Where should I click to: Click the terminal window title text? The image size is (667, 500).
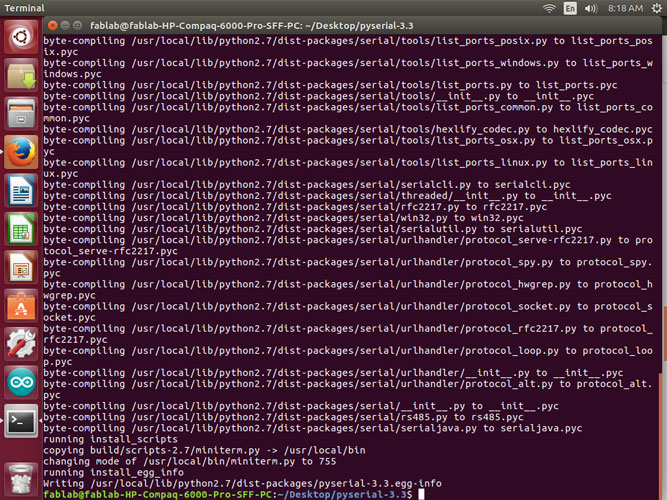click(x=251, y=26)
